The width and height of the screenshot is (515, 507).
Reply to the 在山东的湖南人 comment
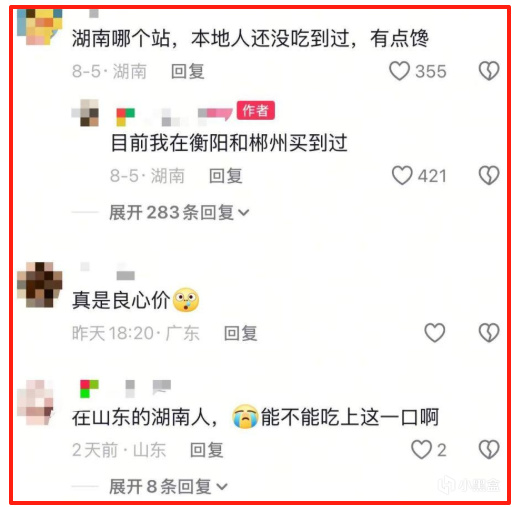(206, 450)
